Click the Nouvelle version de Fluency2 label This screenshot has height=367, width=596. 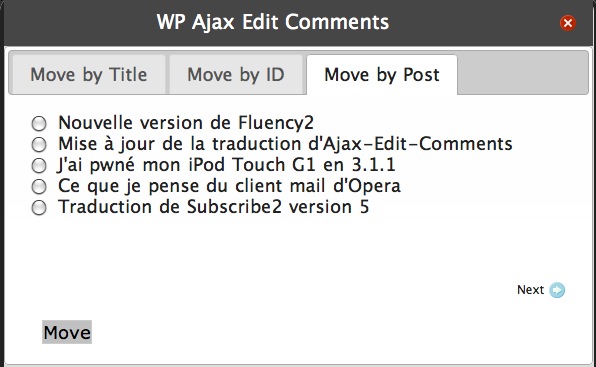186,123
